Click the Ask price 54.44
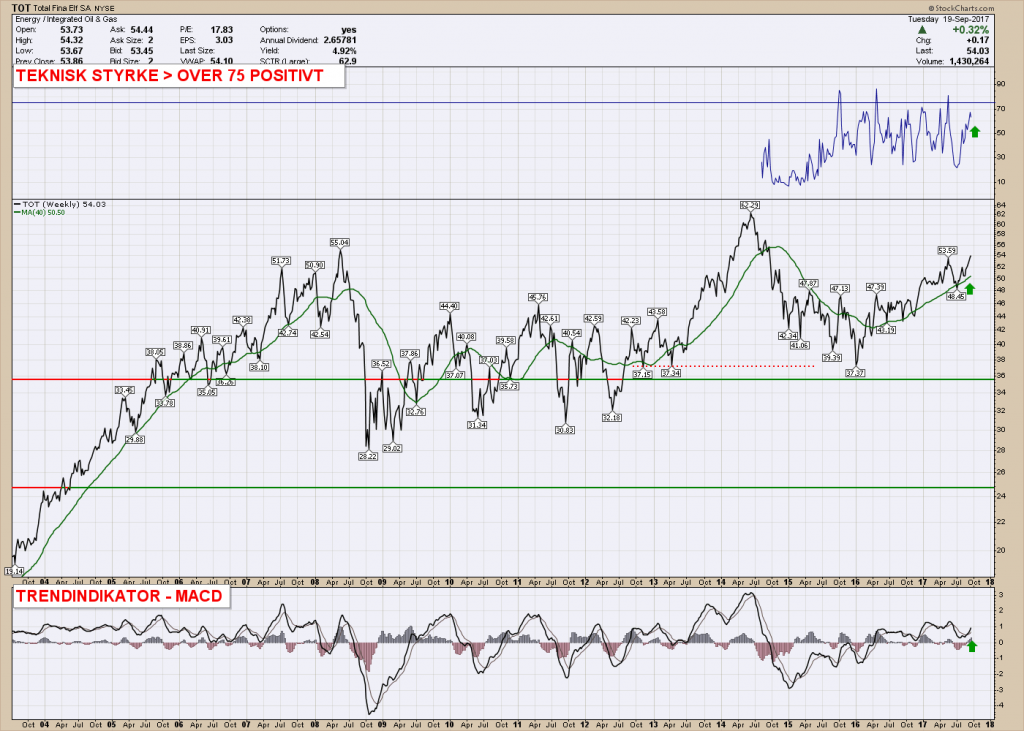This screenshot has width=1024, height=731. coord(142,29)
